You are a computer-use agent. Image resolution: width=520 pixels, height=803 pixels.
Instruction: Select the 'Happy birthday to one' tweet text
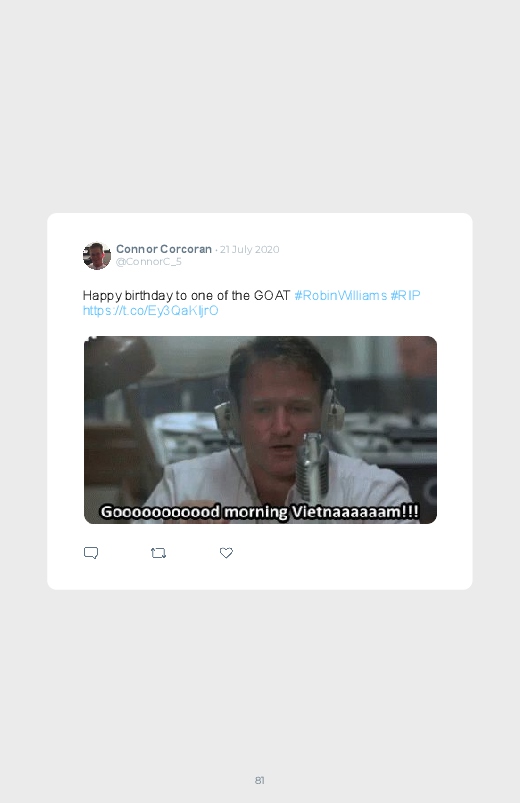pyautogui.click(x=152, y=295)
